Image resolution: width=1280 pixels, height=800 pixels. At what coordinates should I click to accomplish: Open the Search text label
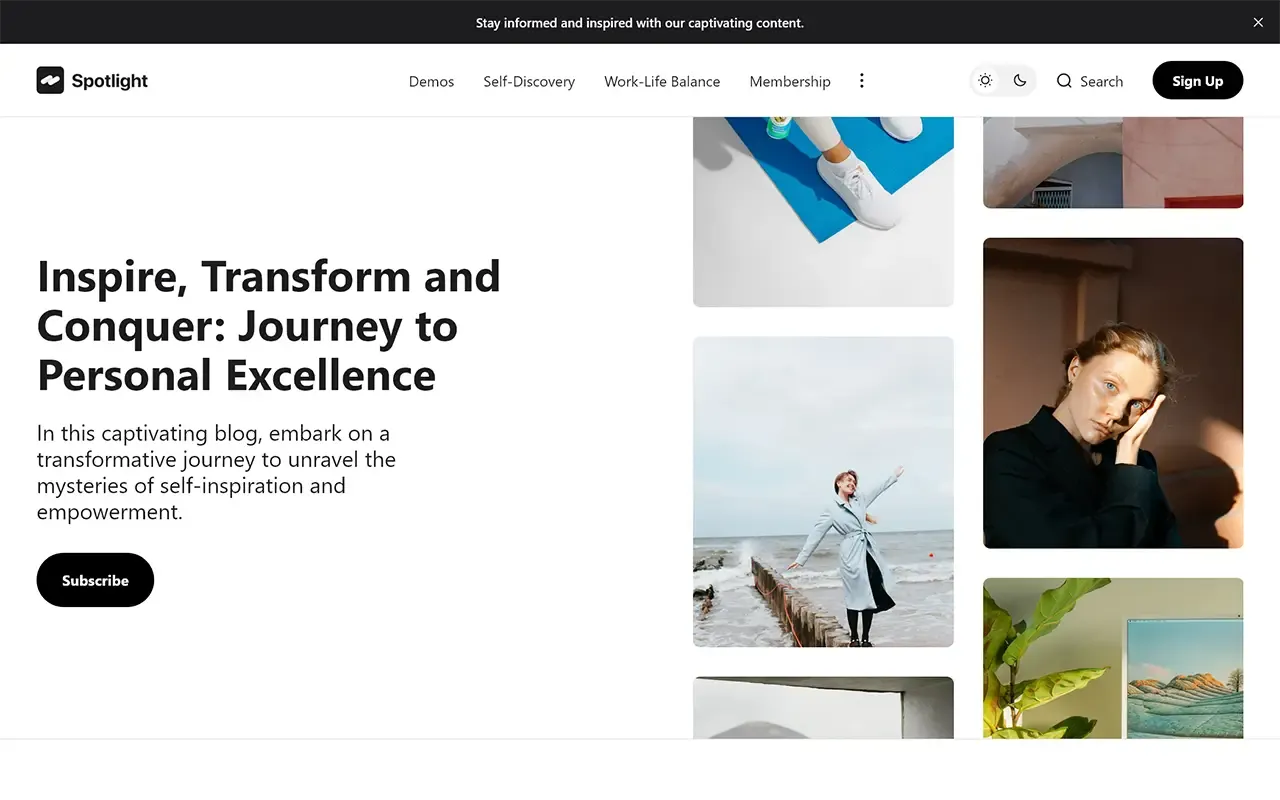point(1101,81)
